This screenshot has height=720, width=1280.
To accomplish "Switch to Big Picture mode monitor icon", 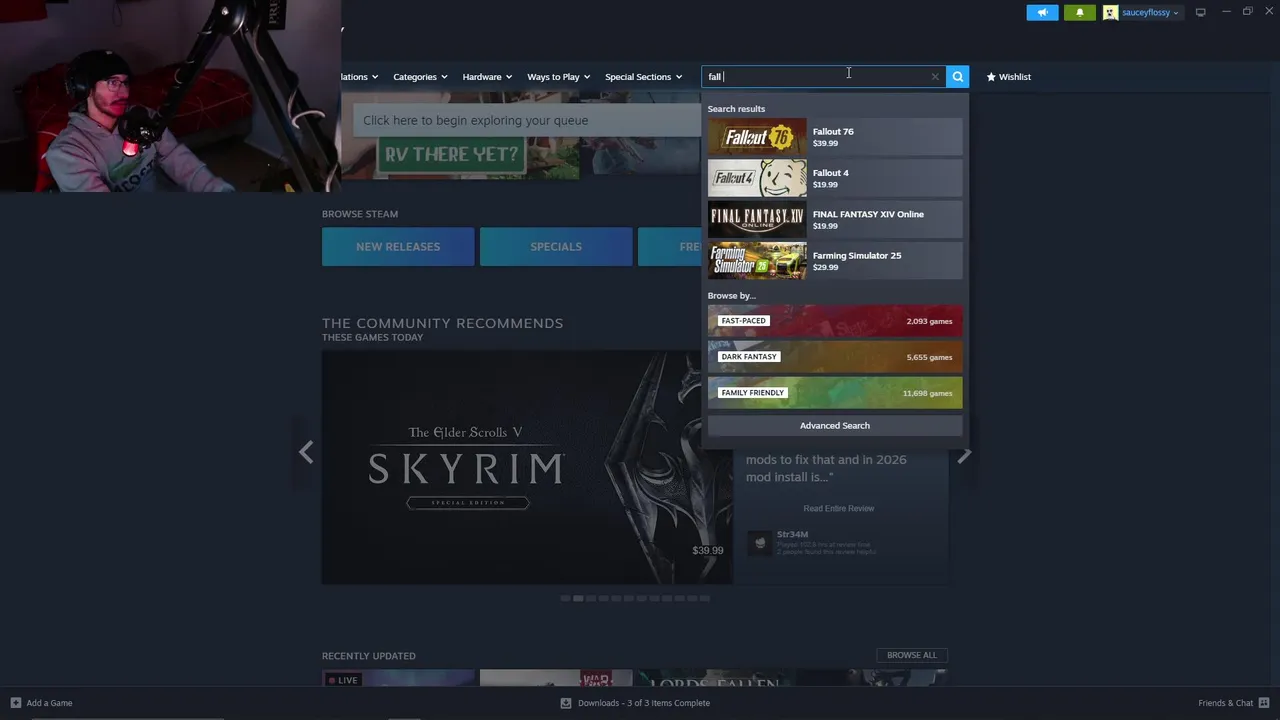I will pos(1200,12).
